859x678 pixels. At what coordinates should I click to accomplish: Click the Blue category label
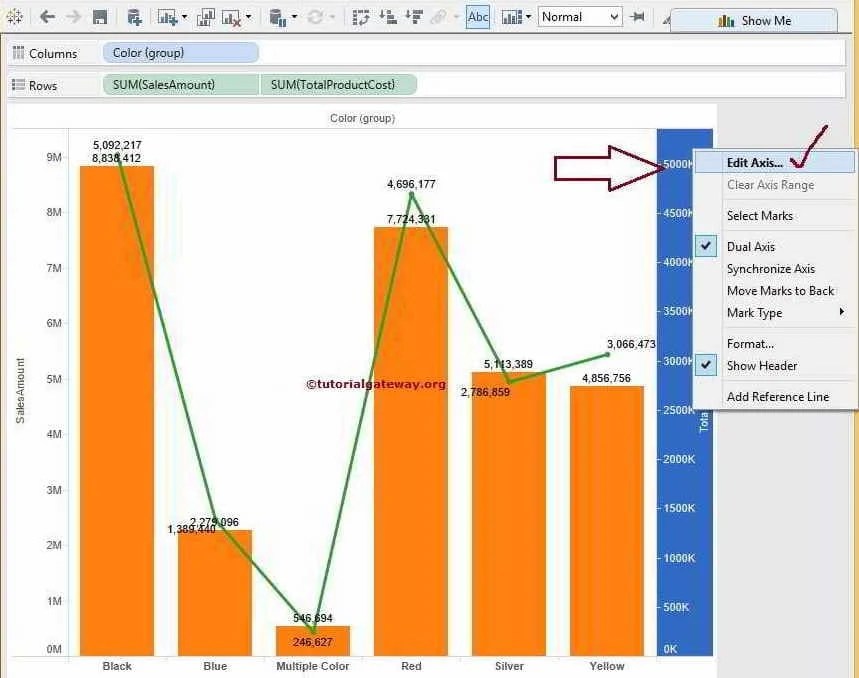tap(215, 666)
